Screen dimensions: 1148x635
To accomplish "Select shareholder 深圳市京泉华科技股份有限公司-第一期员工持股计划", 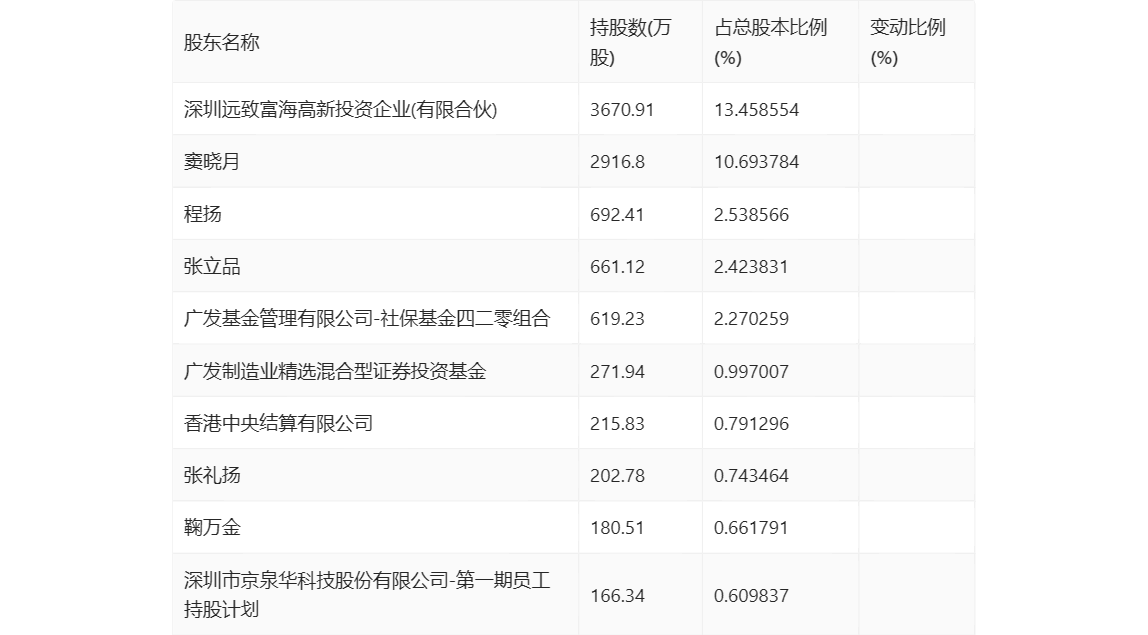I will click(367, 595).
